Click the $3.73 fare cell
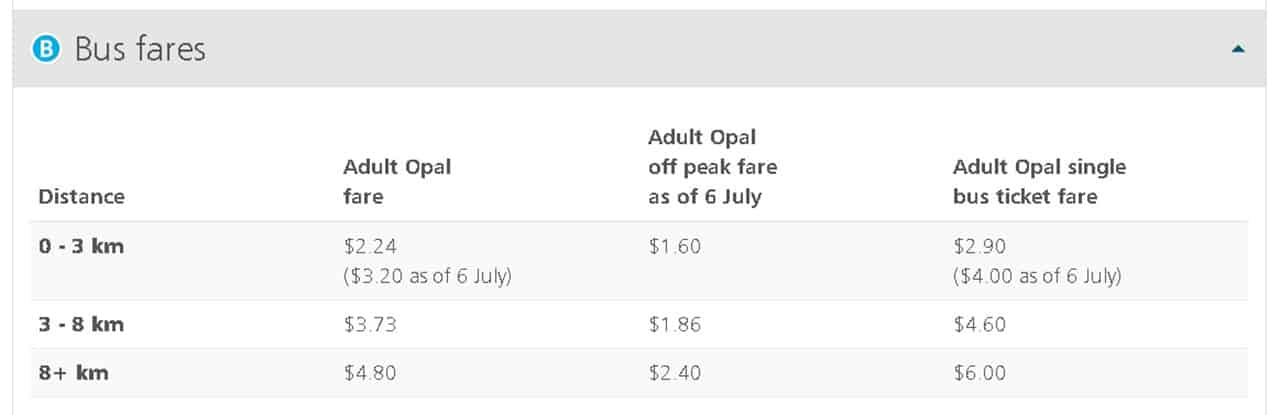1280x415 pixels. [x=370, y=324]
